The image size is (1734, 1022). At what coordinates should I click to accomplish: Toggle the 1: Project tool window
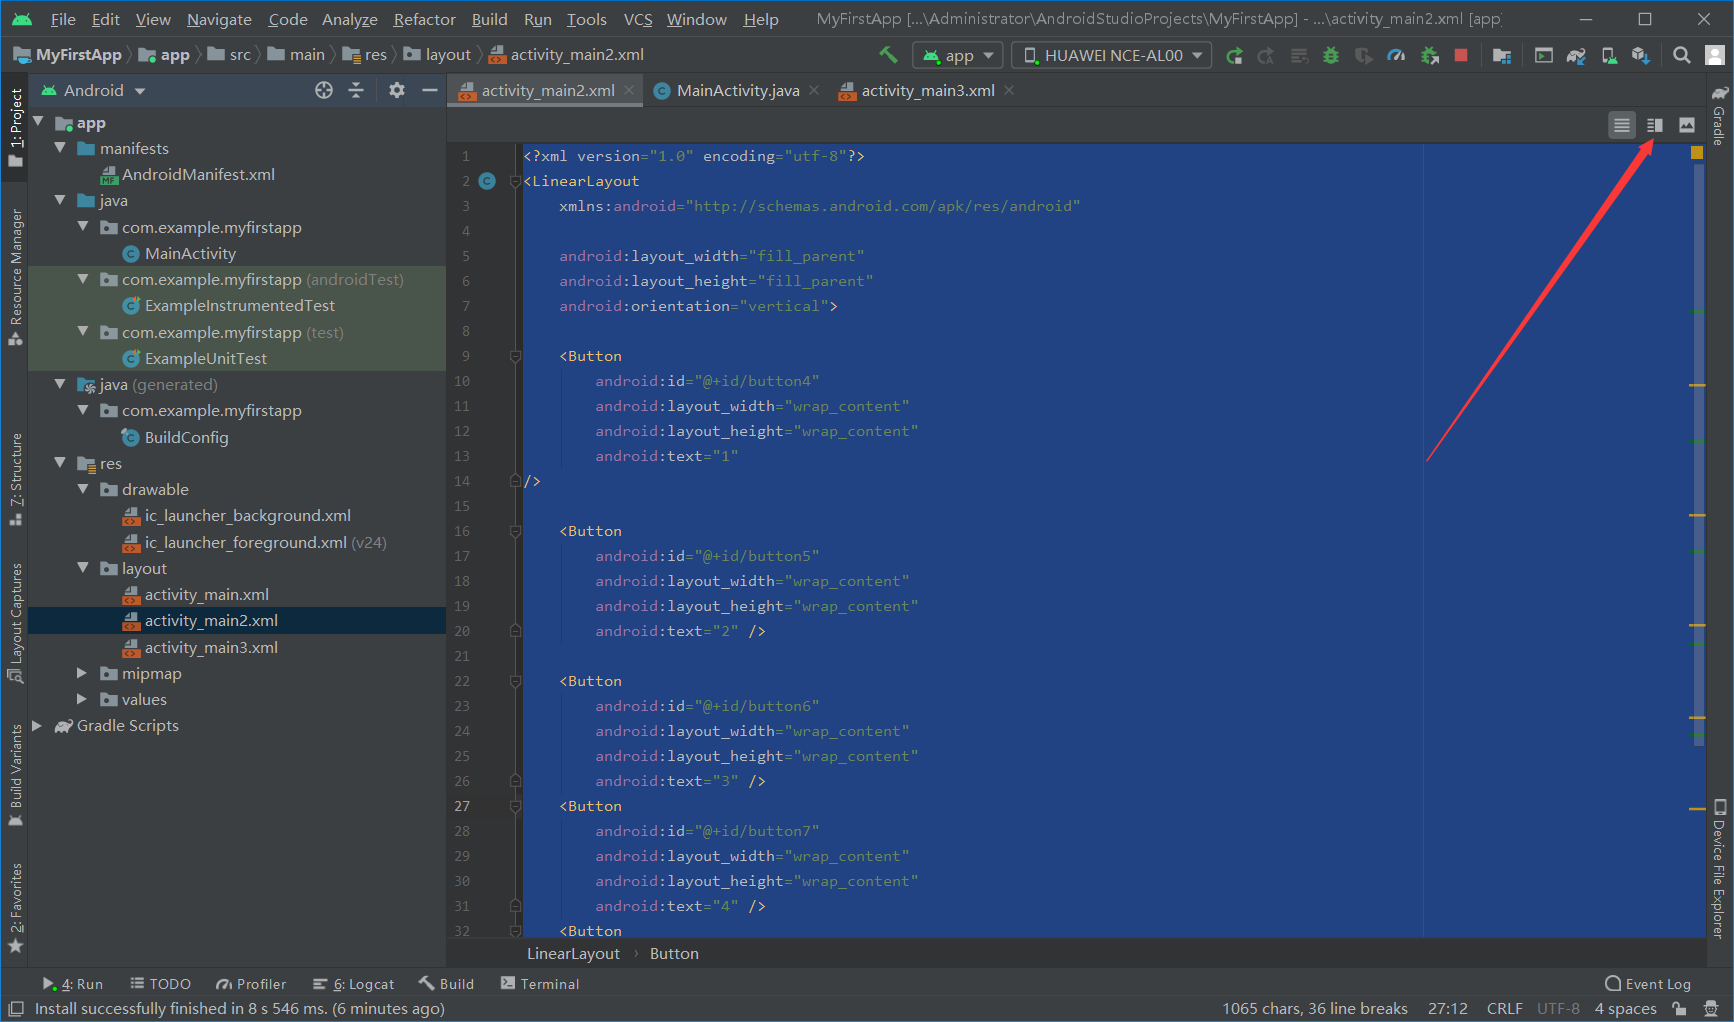(x=15, y=128)
